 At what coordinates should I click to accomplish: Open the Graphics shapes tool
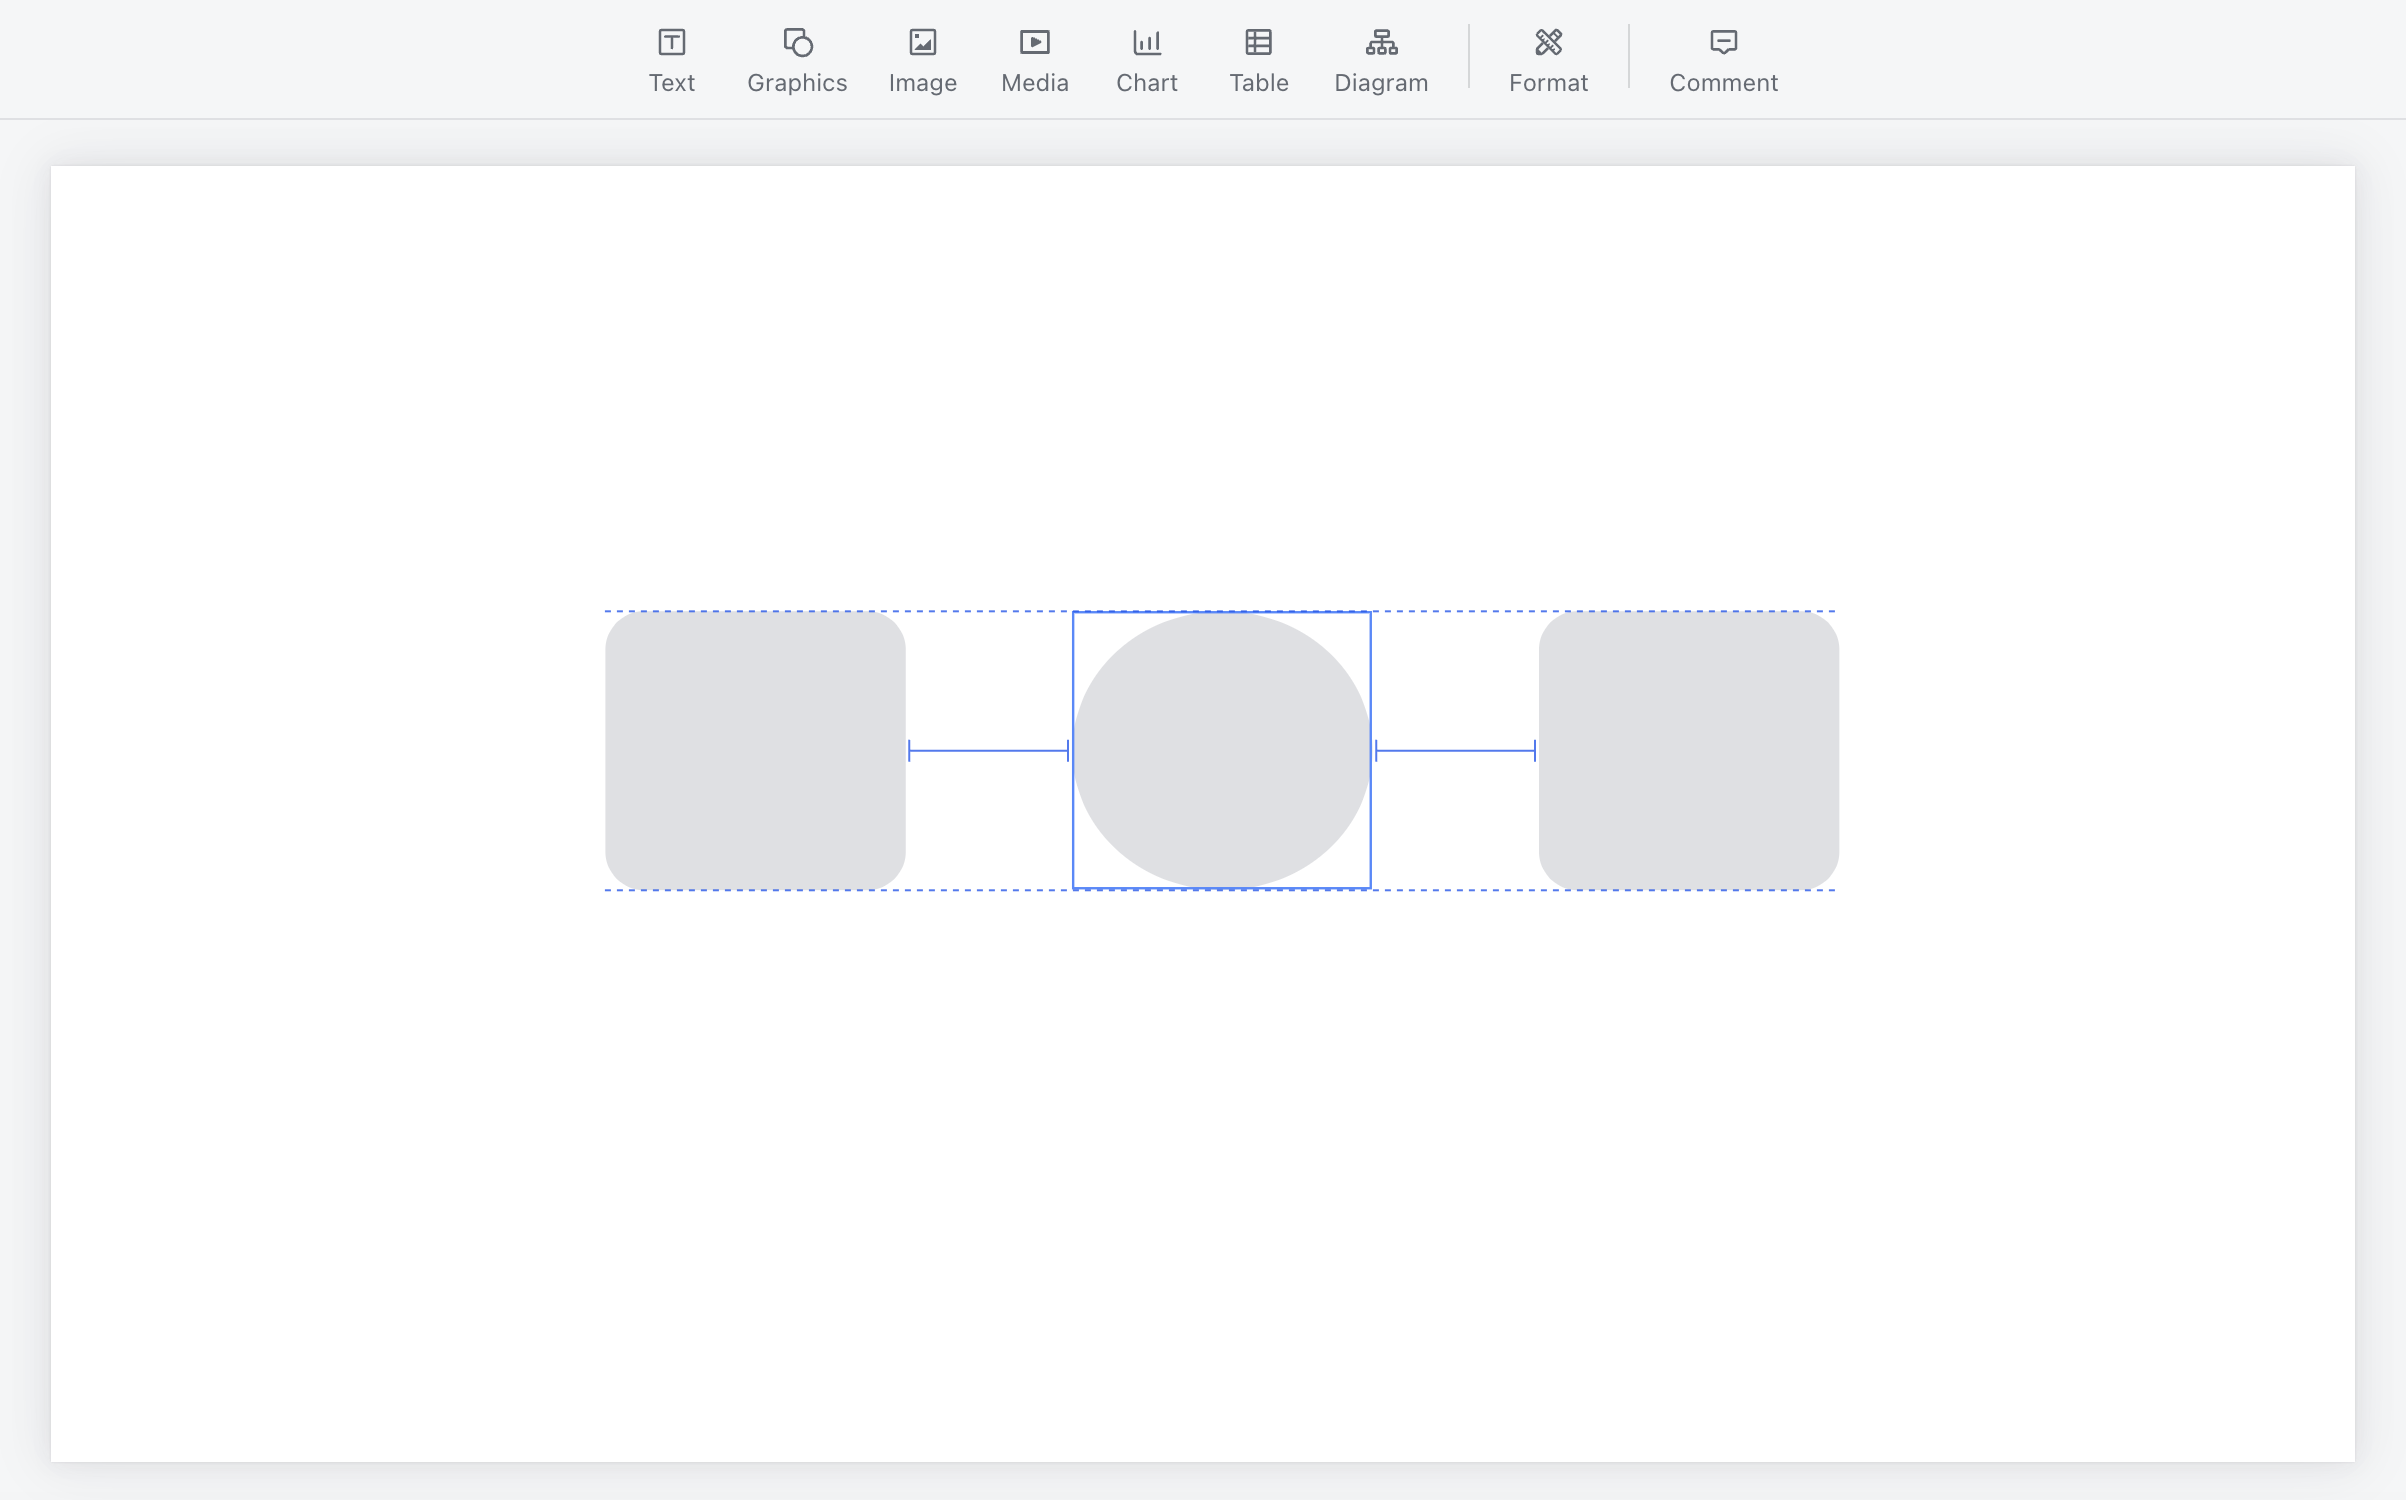[796, 44]
